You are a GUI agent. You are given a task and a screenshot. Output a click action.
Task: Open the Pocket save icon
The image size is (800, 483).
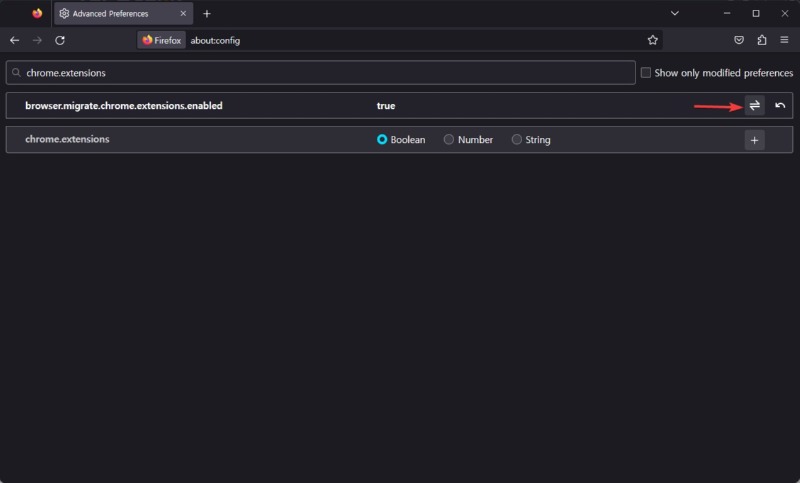739,40
